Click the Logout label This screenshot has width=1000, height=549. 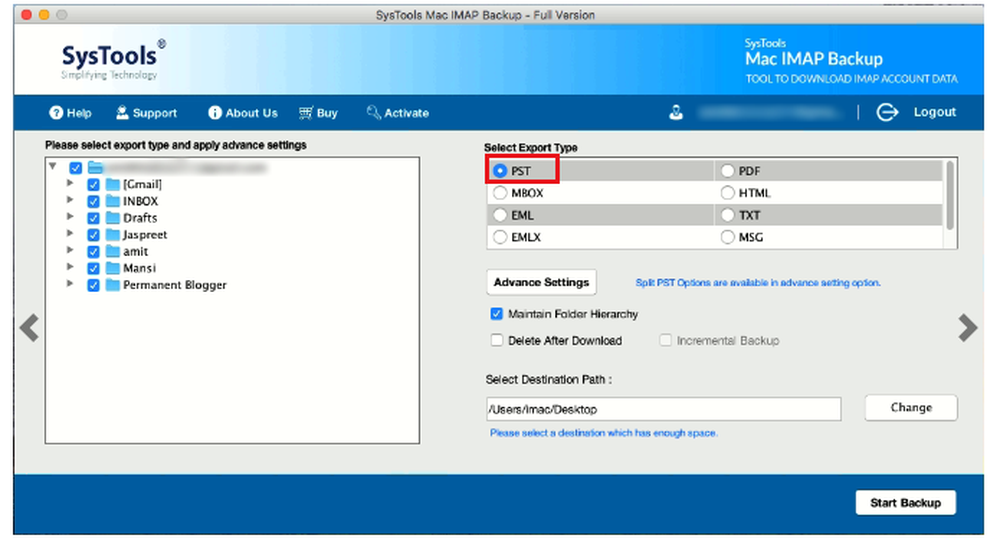[934, 112]
